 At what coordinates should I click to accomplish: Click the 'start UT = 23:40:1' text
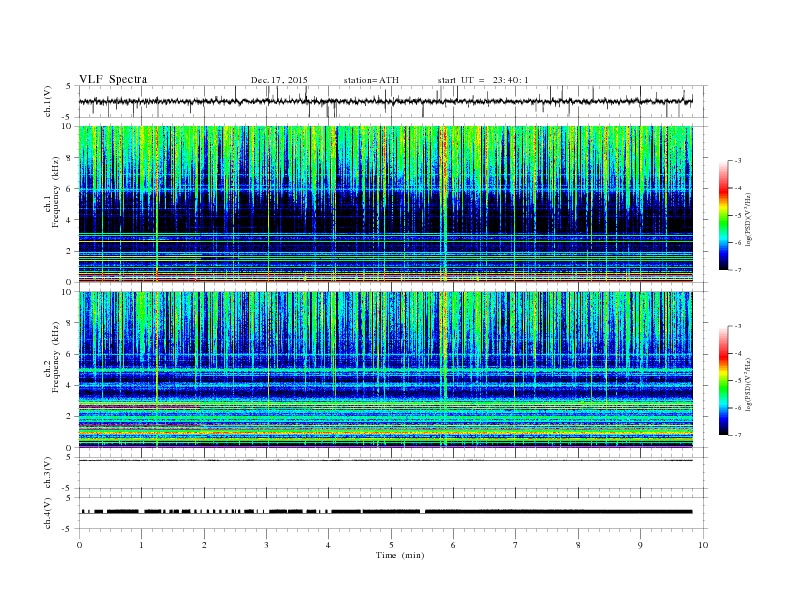[483, 80]
